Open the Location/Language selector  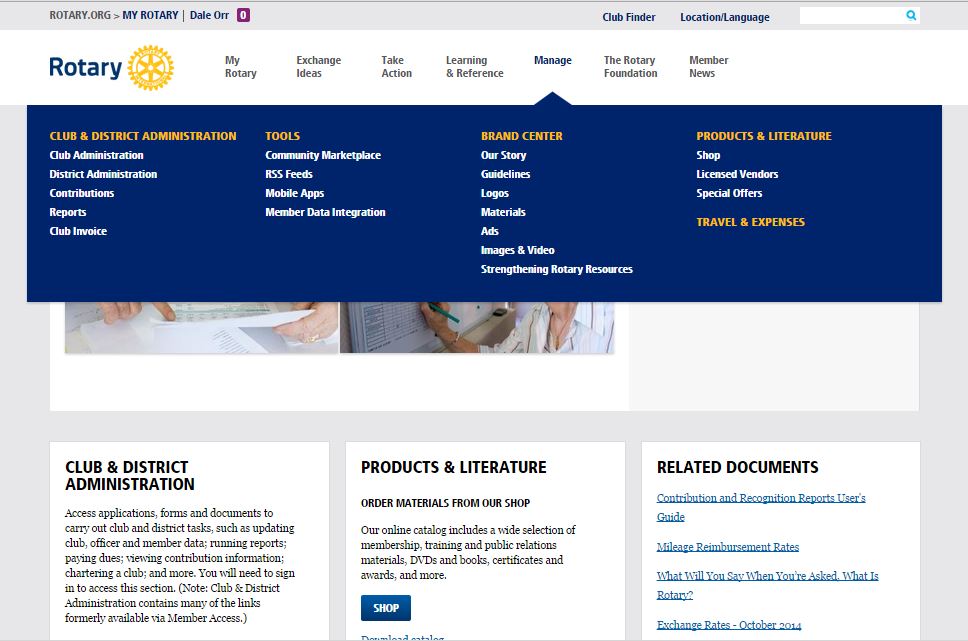(725, 17)
